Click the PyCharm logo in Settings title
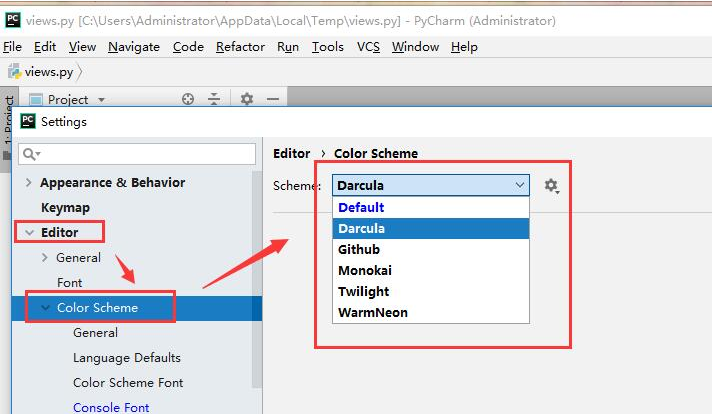The width and height of the screenshot is (712, 415). (x=28, y=121)
